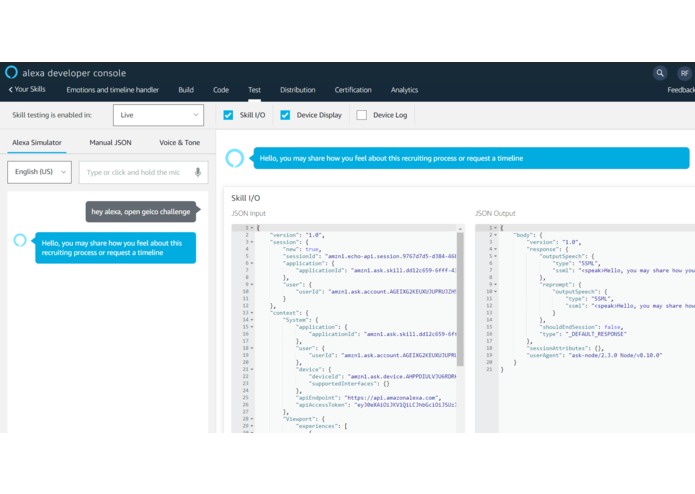Select the Alexa Simulator tab
Image resolution: width=695 pixels, height=494 pixels.
37,143
